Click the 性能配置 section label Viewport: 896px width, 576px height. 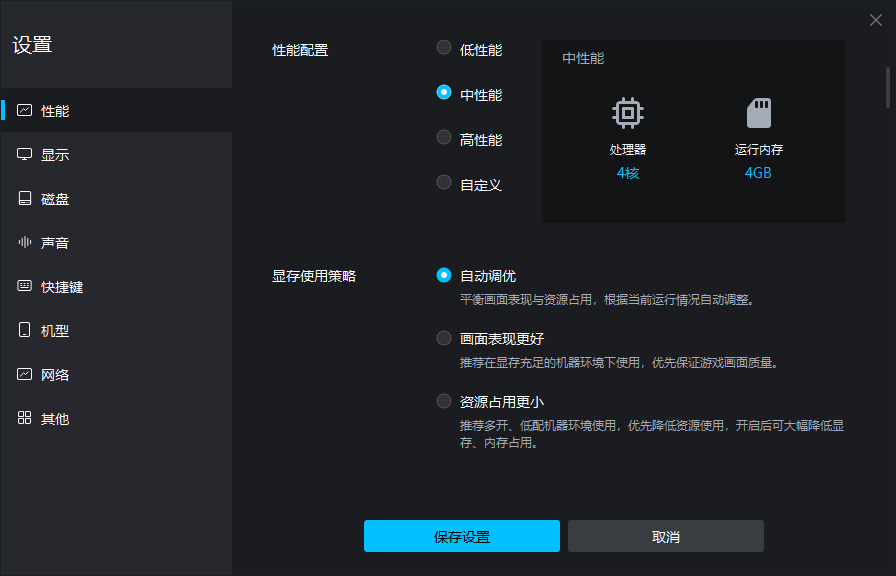(x=300, y=50)
